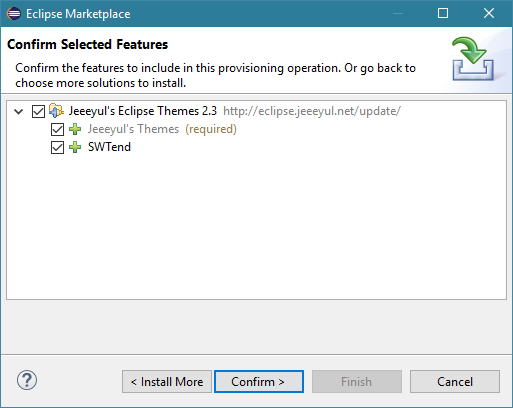Viewport: 513px width, 408px height.
Task: Click the disabled Finish button
Action: pyautogui.click(x=357, y=381)
